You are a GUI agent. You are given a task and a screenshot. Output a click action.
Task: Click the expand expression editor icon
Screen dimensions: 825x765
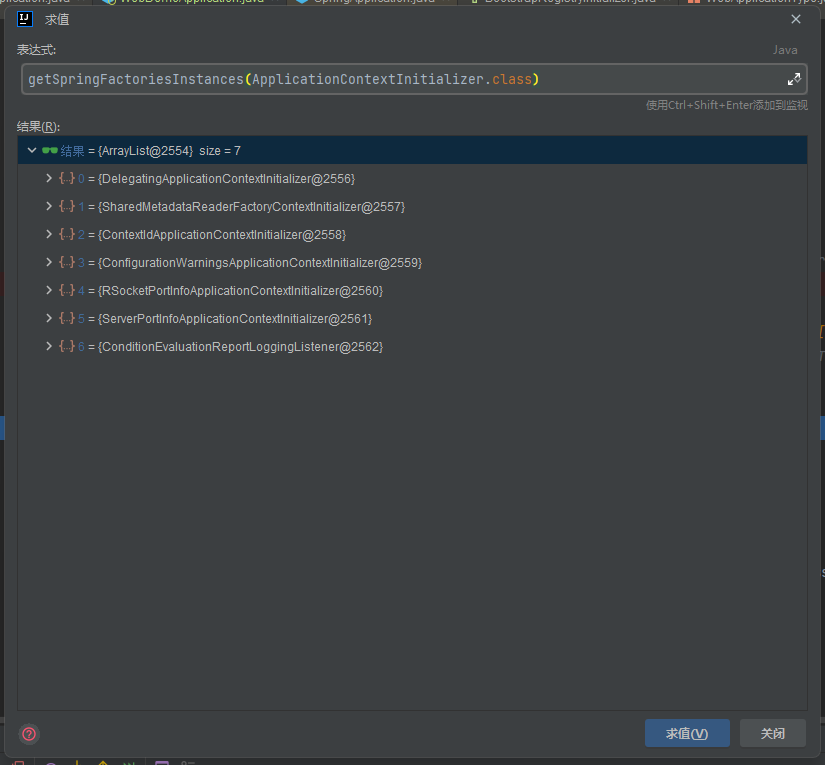point(794,79)
